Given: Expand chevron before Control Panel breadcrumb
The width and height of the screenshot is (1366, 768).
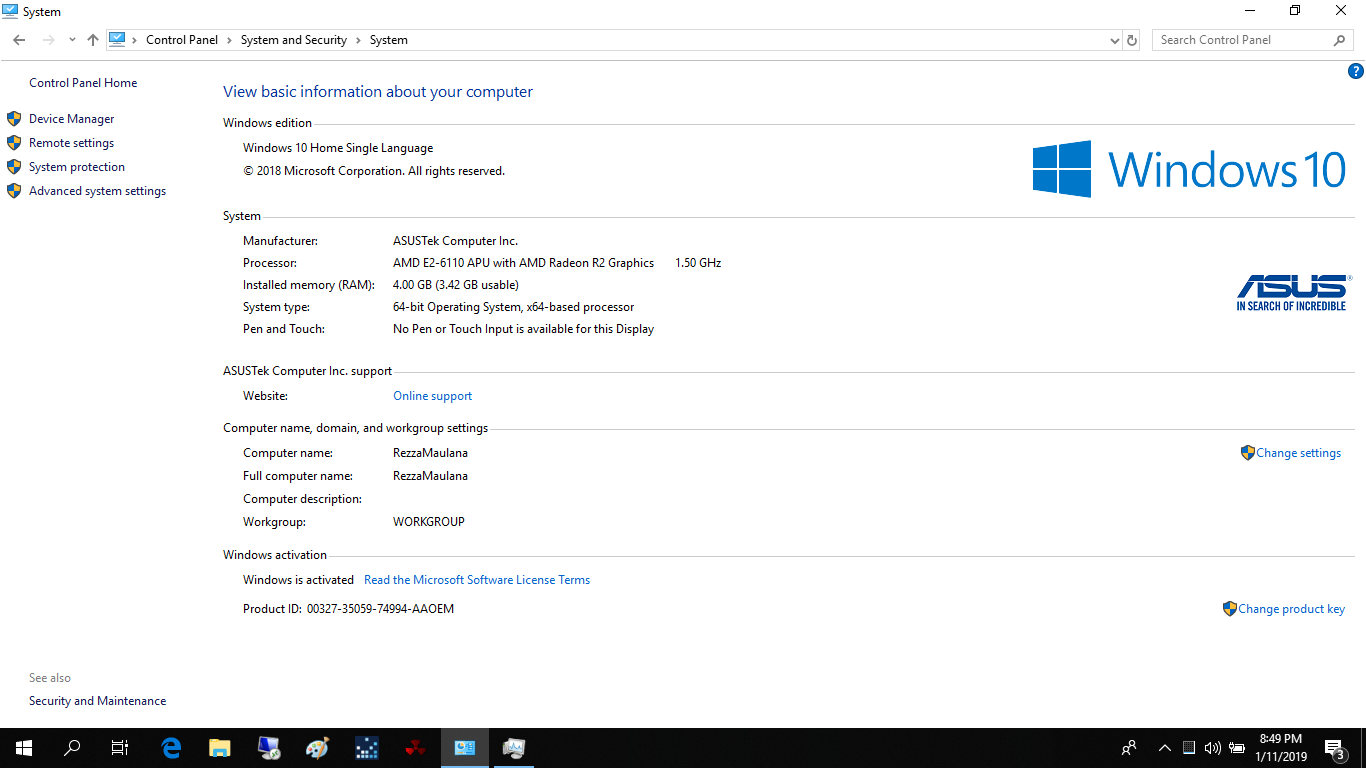Looking at the screenshot, I should click(135, 40).
